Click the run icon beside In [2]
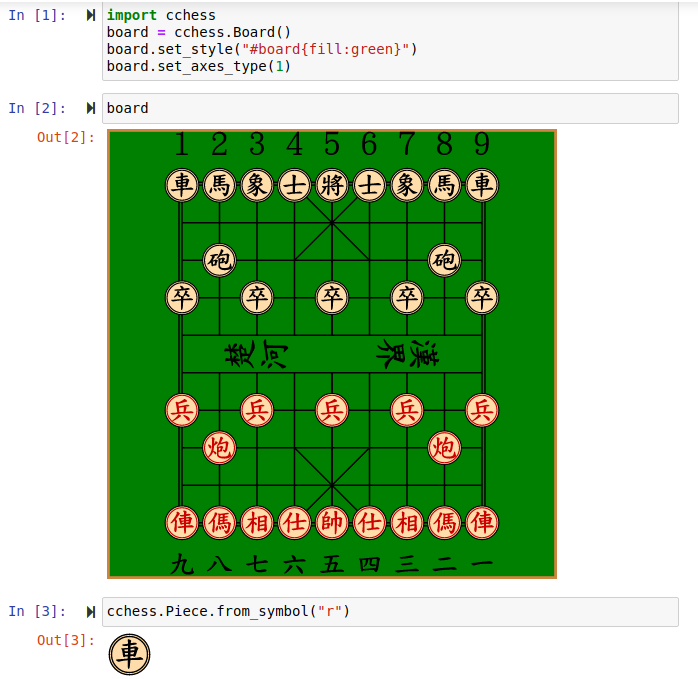The height and width of the screenshot is (679, 698). (x=91, y=108)
